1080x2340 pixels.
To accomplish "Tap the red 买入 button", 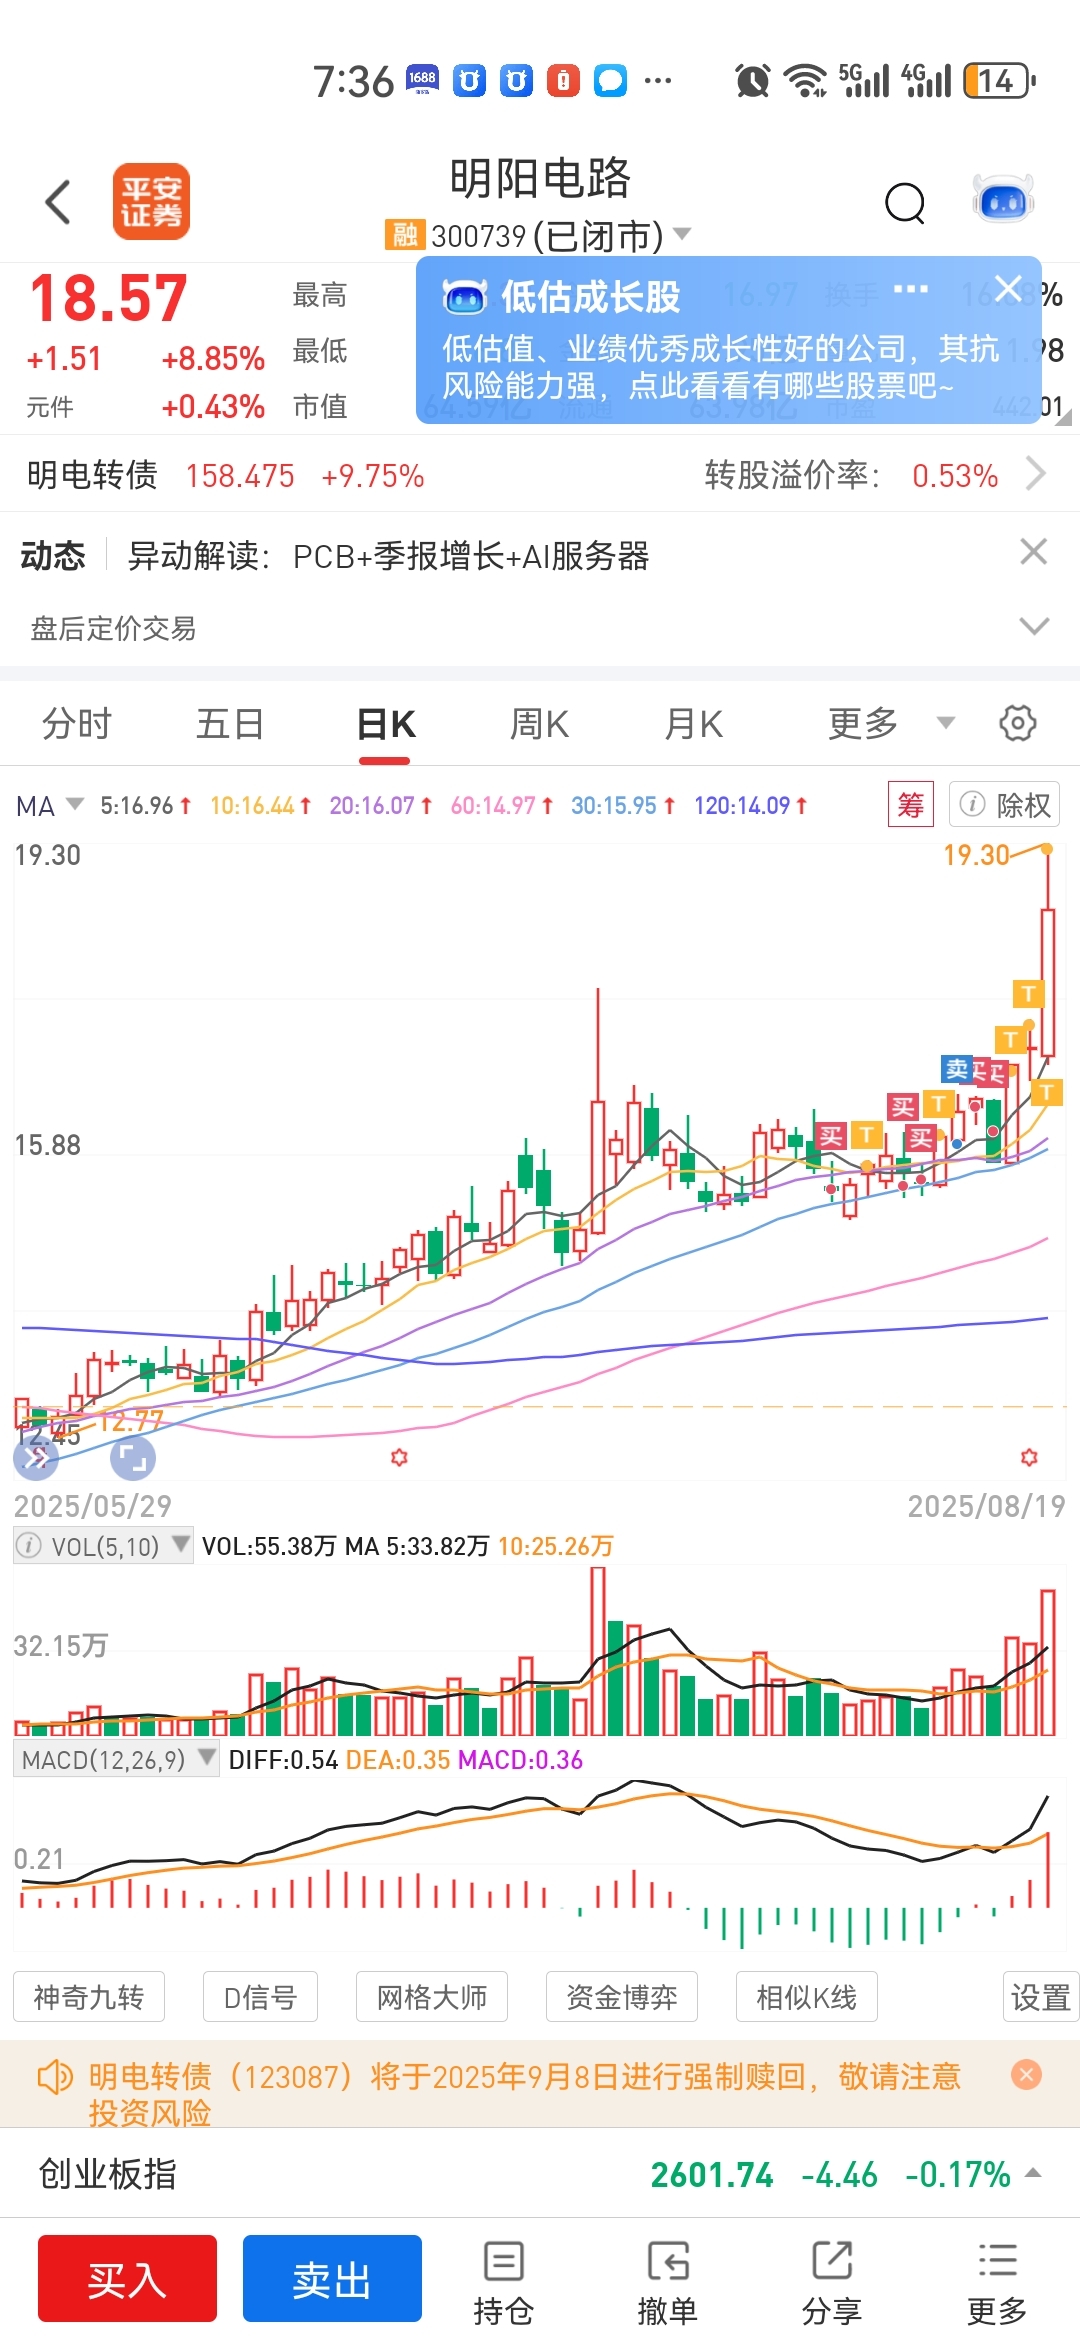I will (x=127, y=2278).
